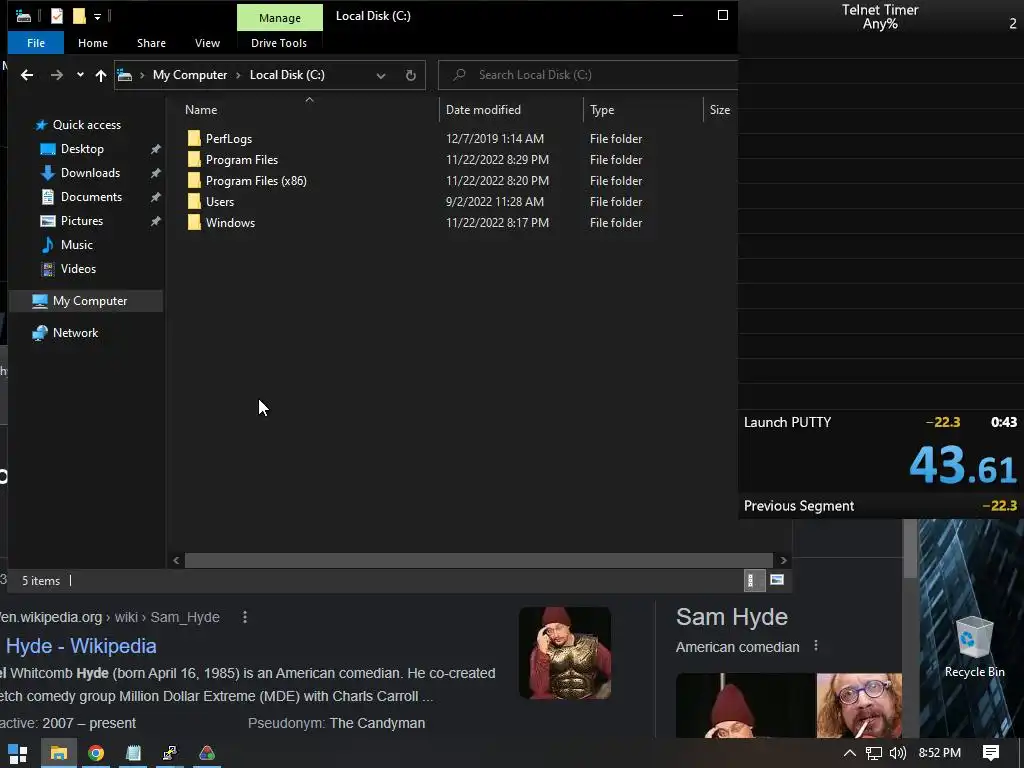Click the 12/7/2019 1:14 AM date cell
Screen dimensions: 1024x768
[495, 138]
